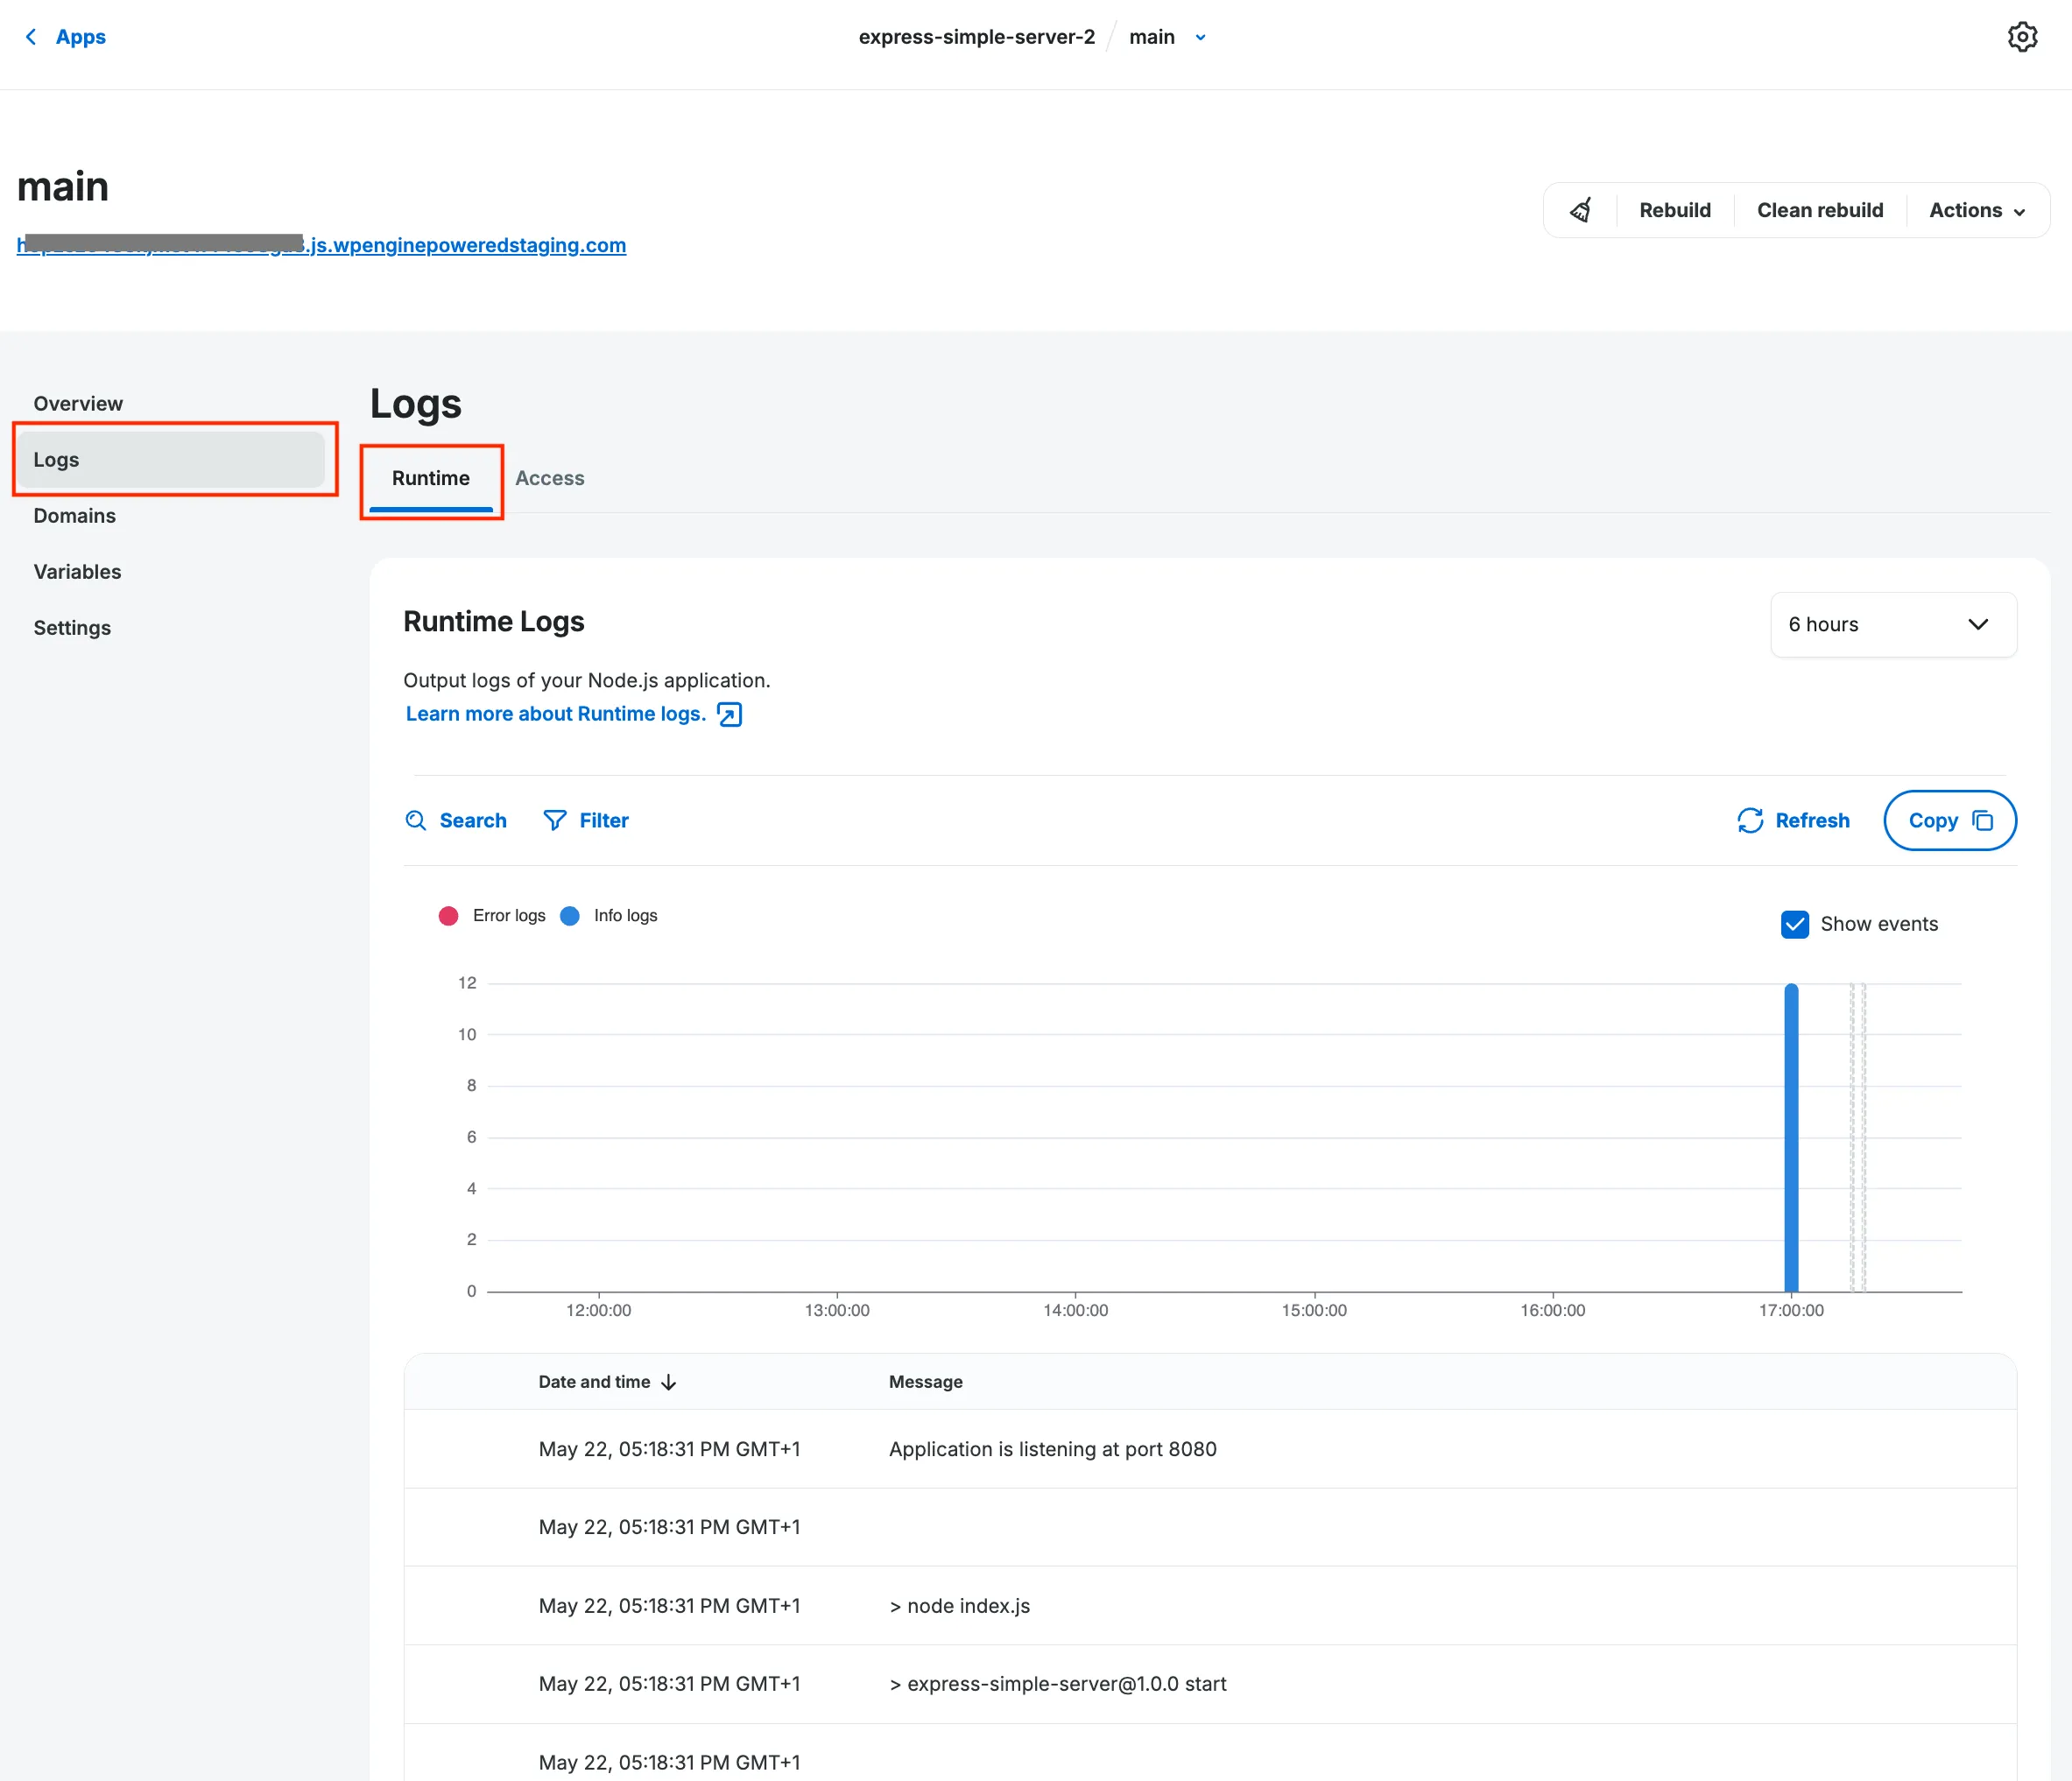
Task: Click the broom cleanup icon near Rebuild
Action: [1580, 210]
